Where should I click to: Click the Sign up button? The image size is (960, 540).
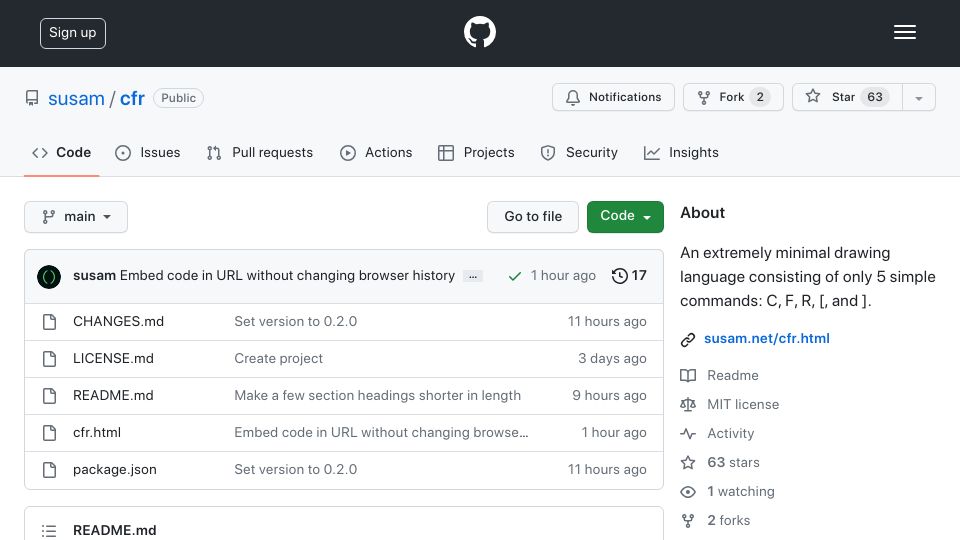pos(73,33)
